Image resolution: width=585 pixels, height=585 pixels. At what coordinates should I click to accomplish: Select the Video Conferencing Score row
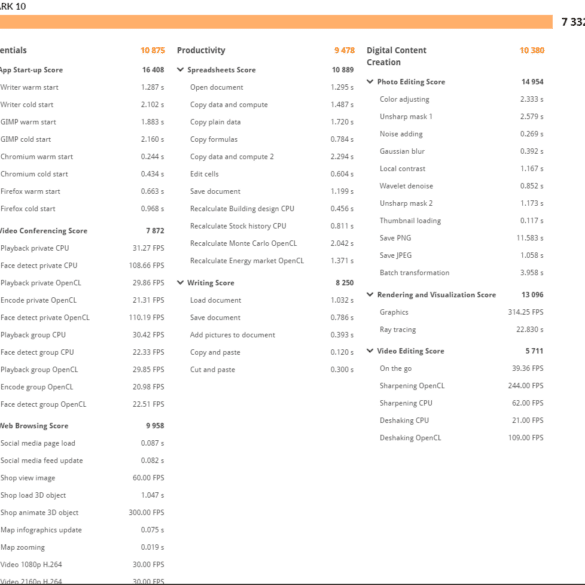[x=82, y=231]
